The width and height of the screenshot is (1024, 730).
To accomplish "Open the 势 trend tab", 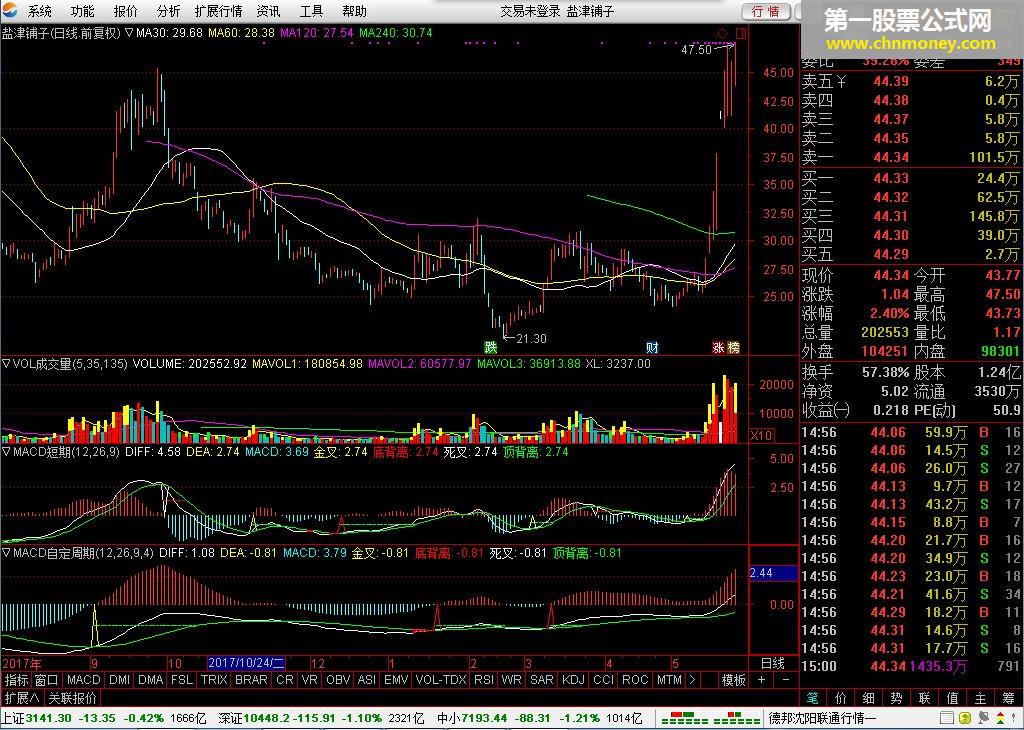I will coord(896,698).
